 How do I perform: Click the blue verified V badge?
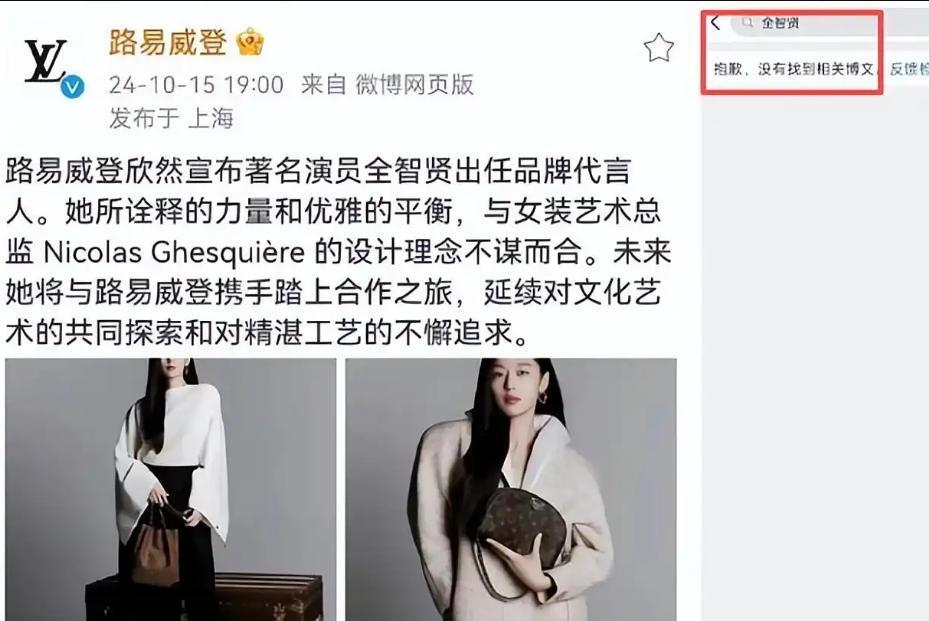pyautogui.click(x=72, y=87)
